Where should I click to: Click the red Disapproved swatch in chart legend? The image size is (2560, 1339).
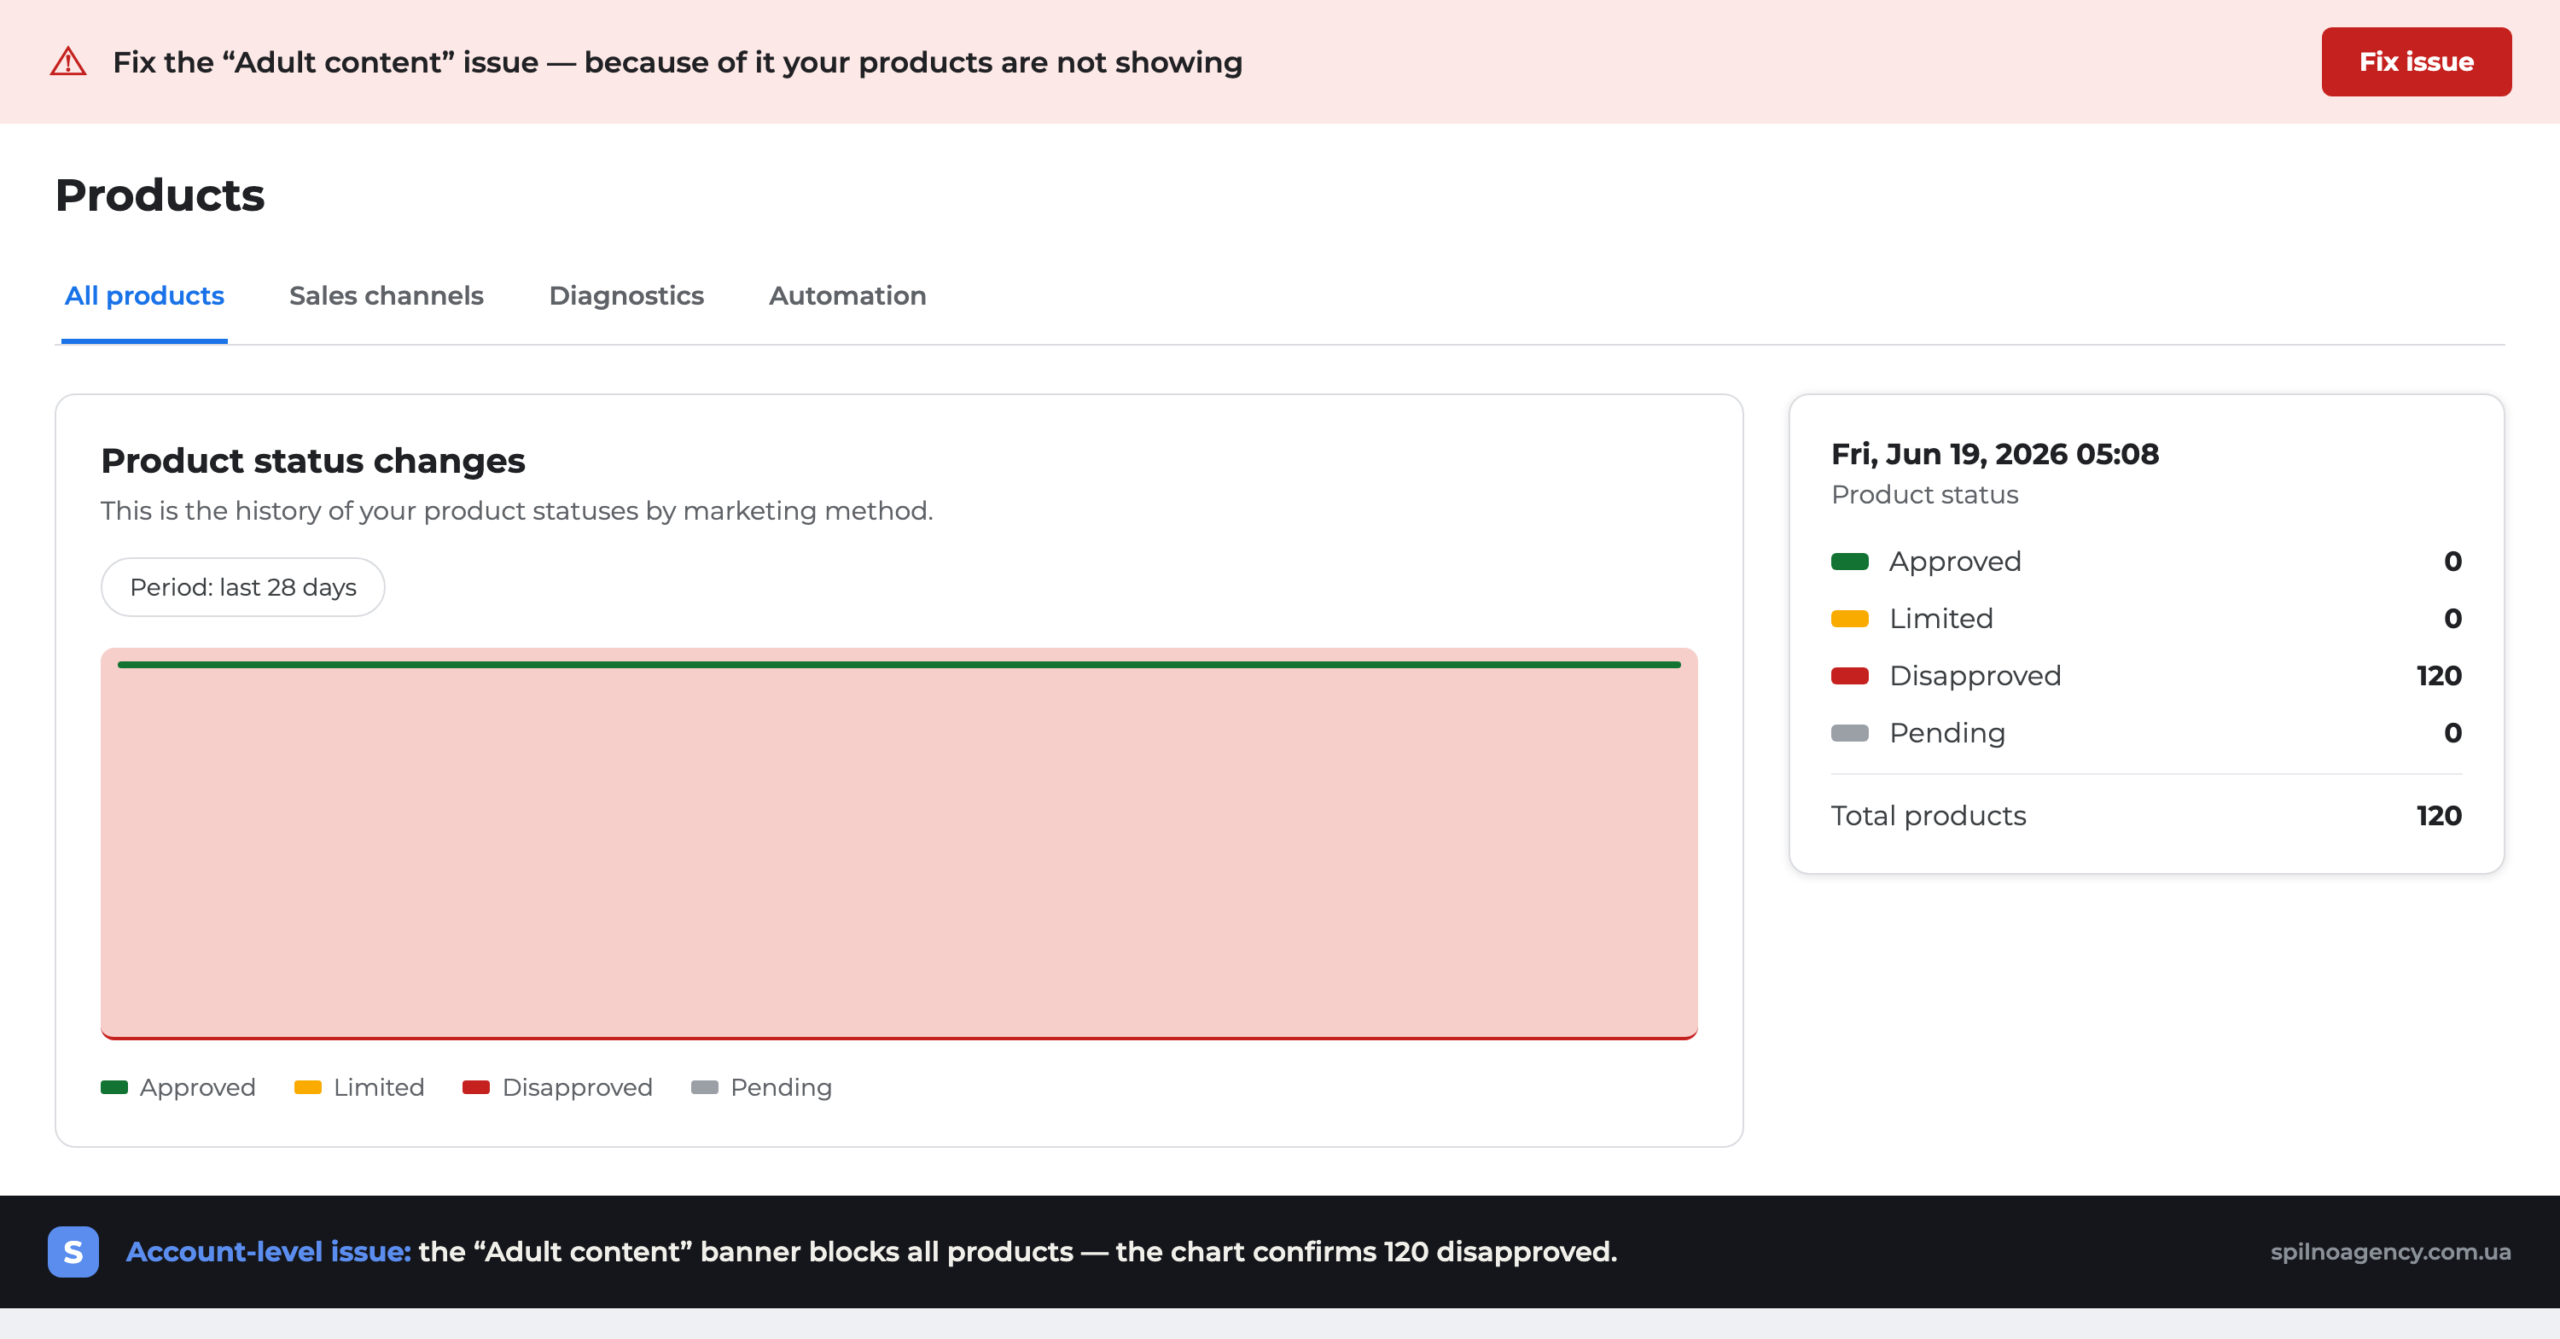pos(476,1088)
